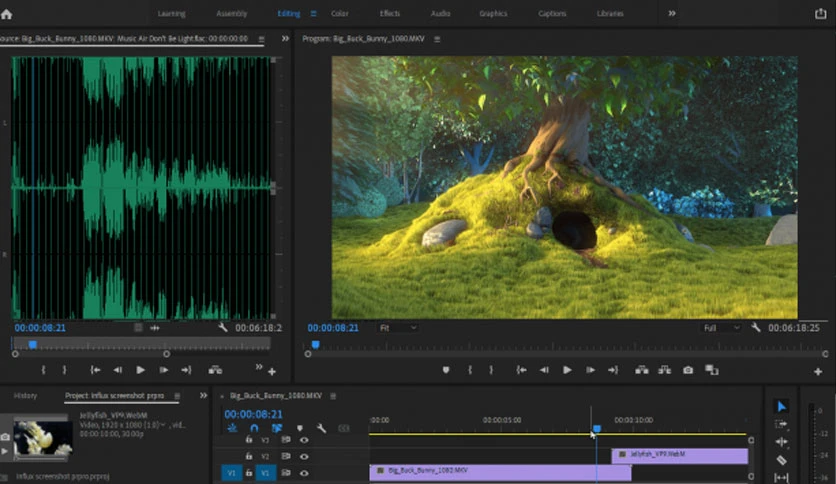The height and width of the screenshot is (484, 836).
Task: Open timeline sequence panel menu
Action: pyautogui.click(x=333, y=396)
